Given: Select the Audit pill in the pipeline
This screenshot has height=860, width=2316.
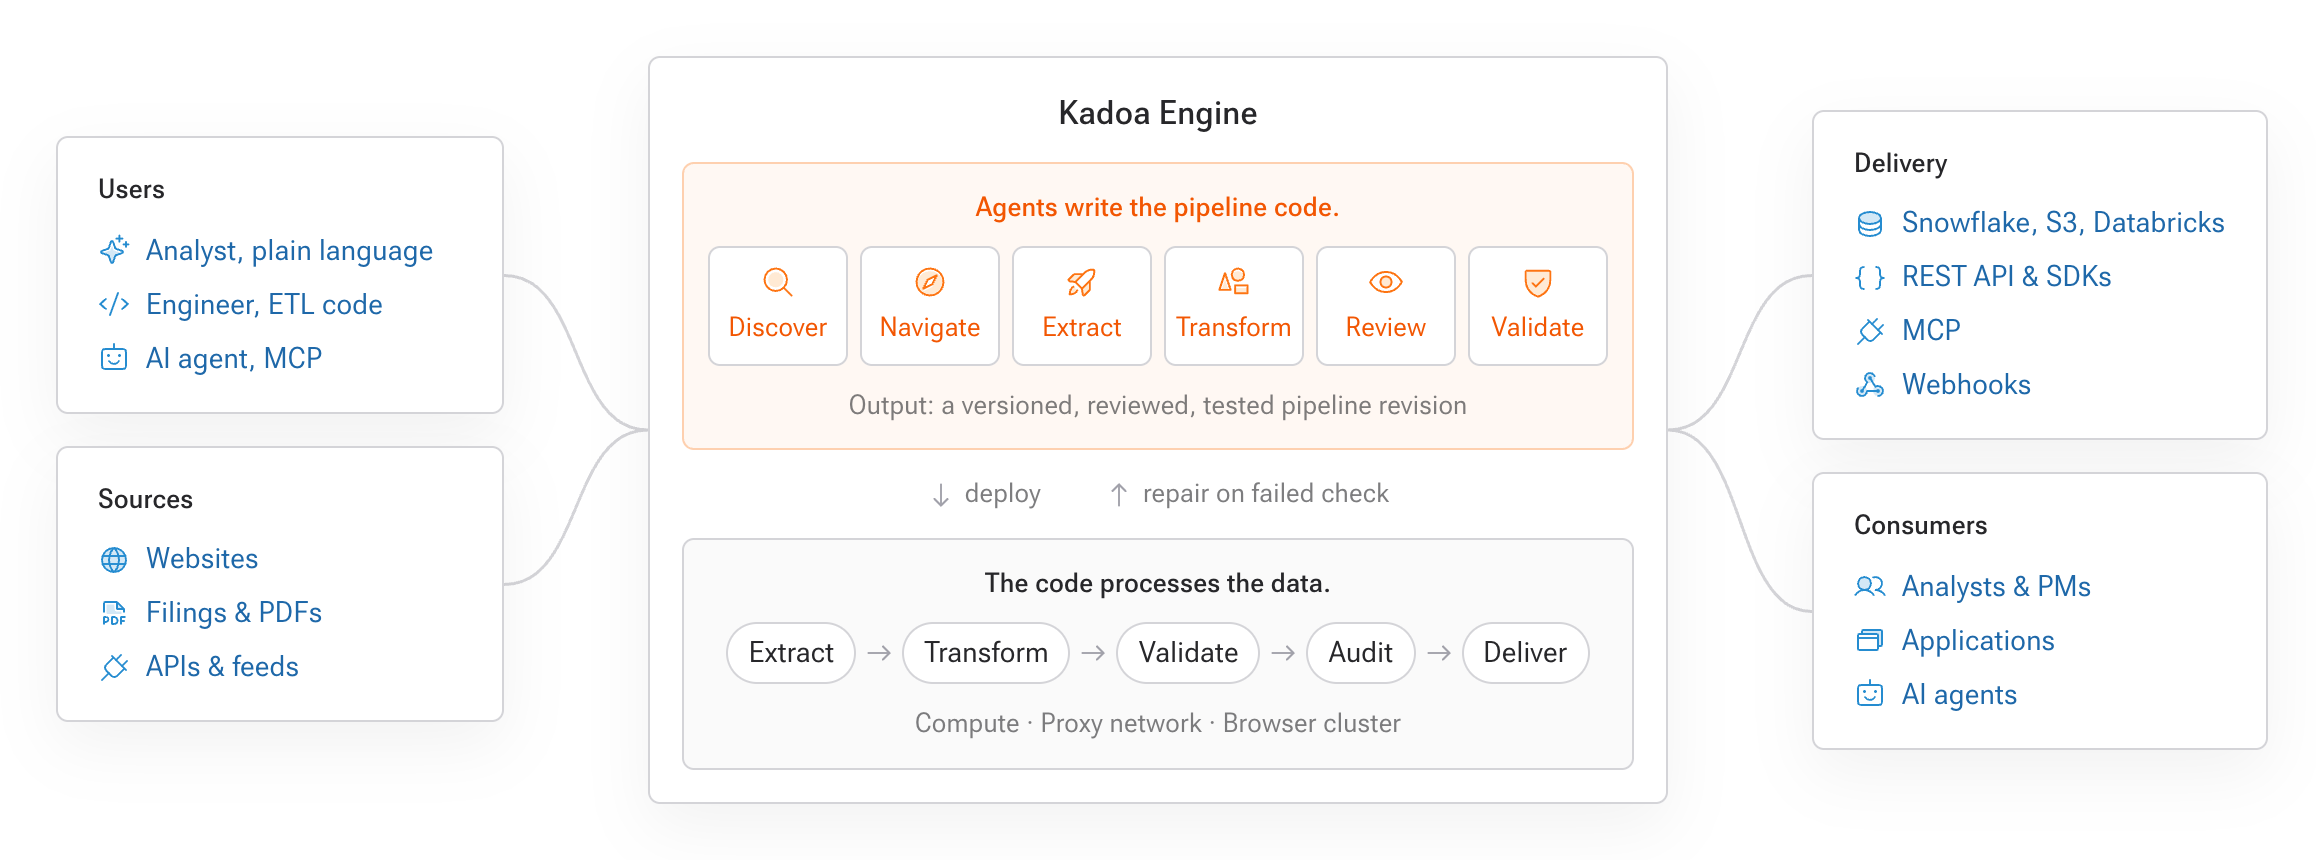Looking at the screenshot, I should pyautogui.click(x=1361, y=653).
